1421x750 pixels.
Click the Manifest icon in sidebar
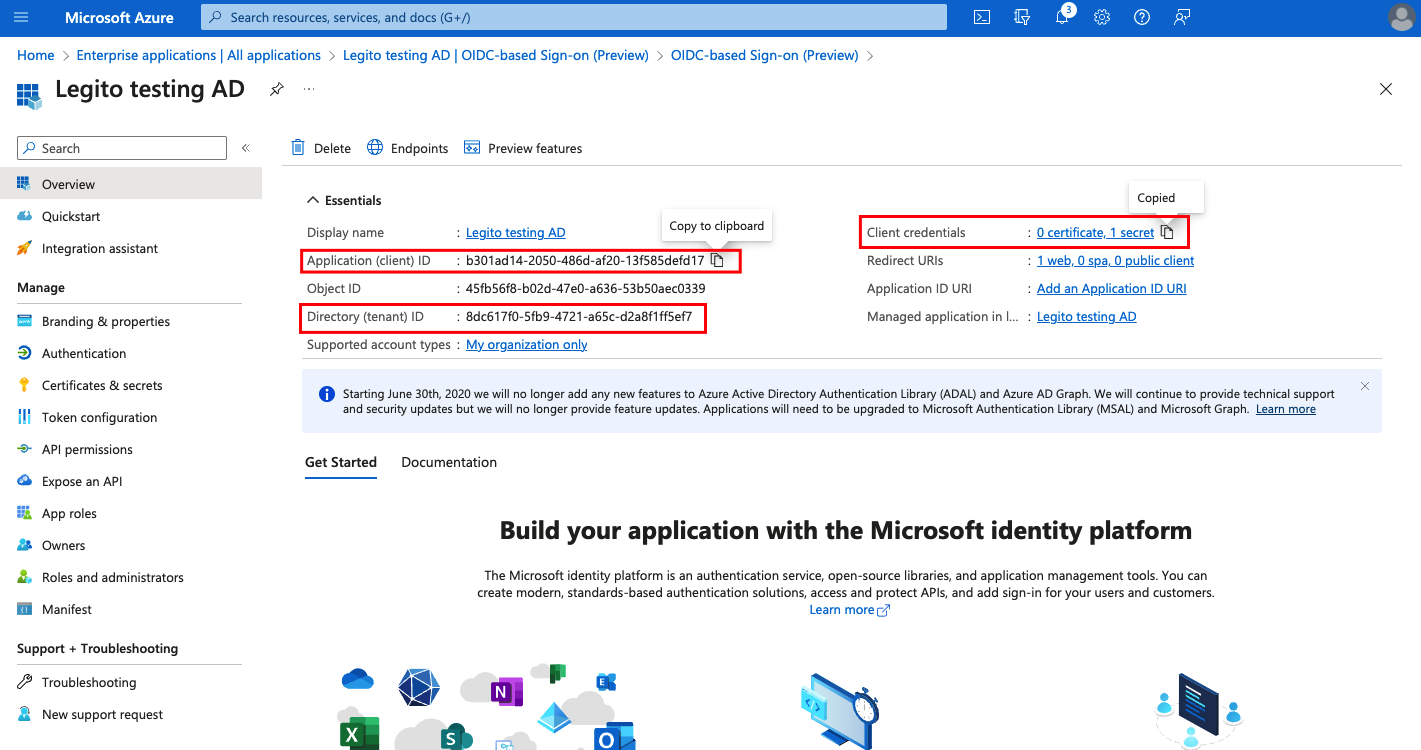tap(25, 609)
